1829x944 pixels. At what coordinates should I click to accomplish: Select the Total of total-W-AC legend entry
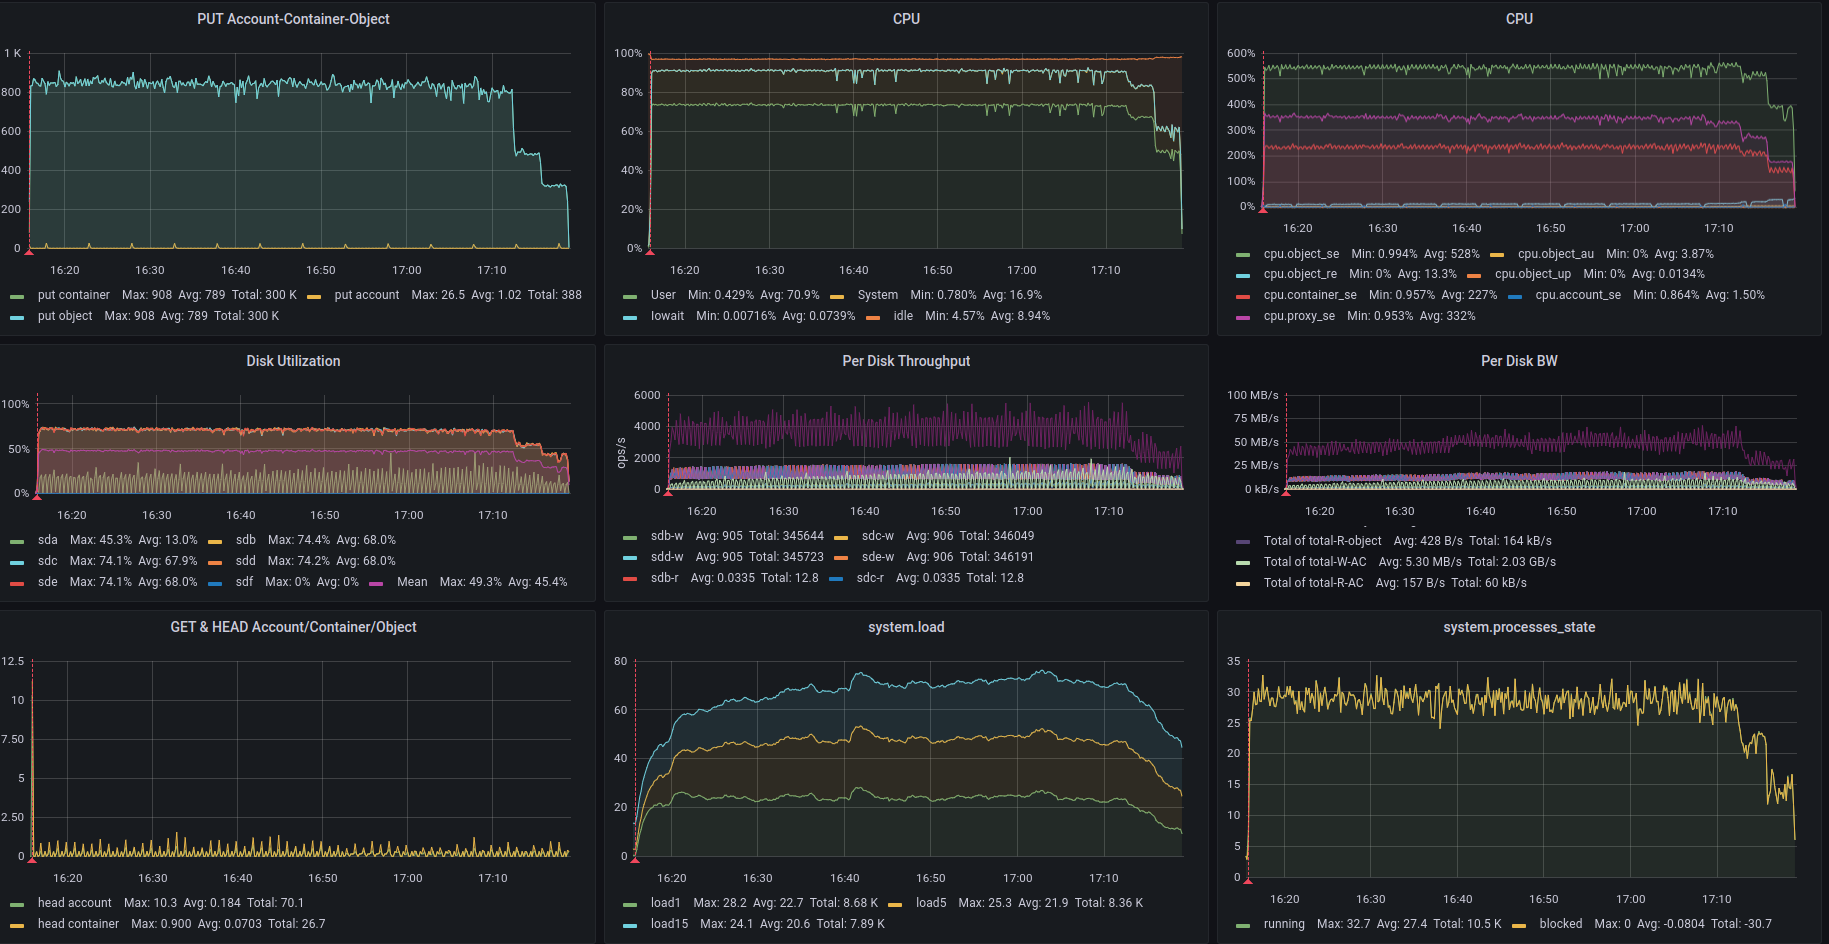pyautogui.click(x=1314, y=562)
